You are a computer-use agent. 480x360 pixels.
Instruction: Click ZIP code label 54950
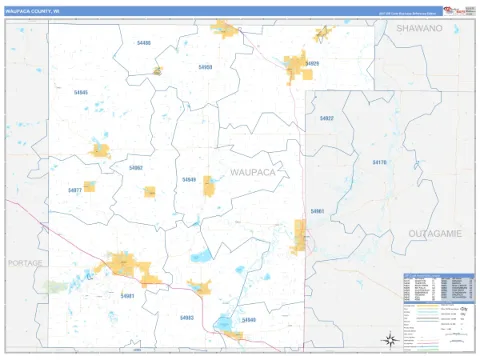pyautogui.click(x=205, y=67)
